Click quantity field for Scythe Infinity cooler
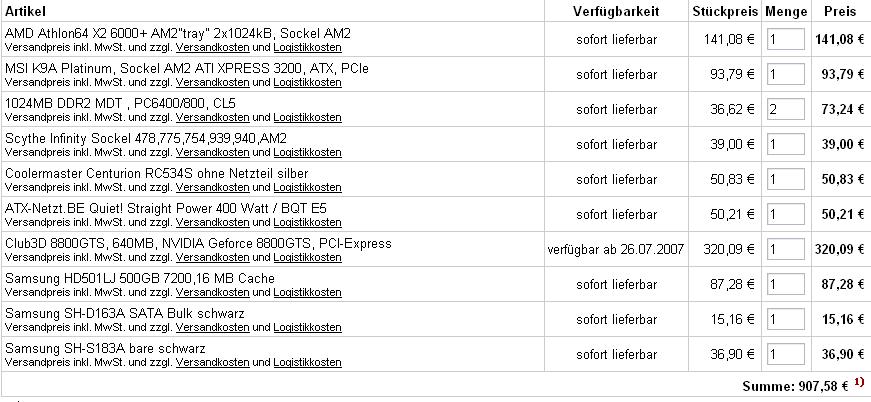Viewport: 871px width, 402px height. point(785,144)
